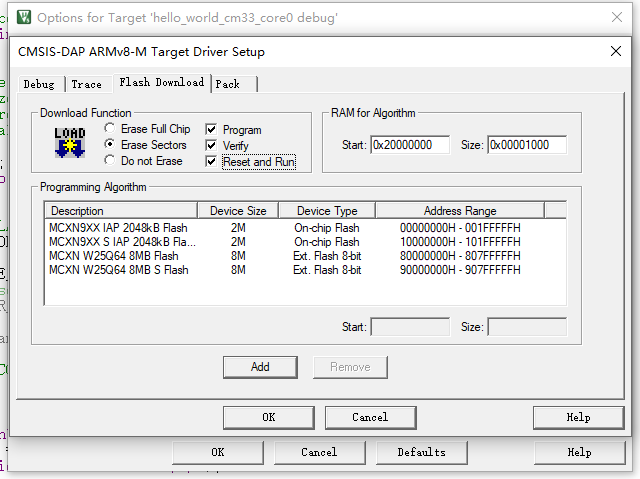Click the Address Range column header
This screenshot has width=640, height=479.
pos(460,211)
